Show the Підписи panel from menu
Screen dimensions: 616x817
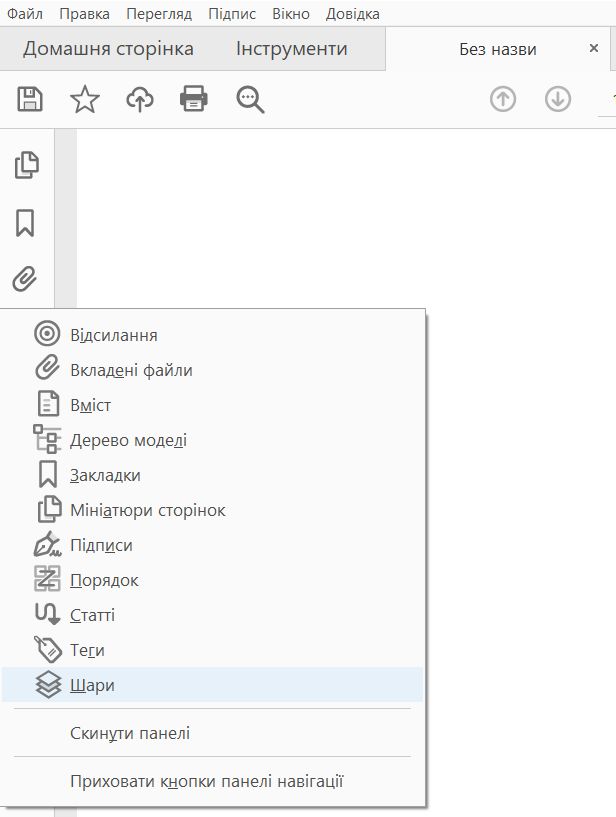click(x=101, y=545)
